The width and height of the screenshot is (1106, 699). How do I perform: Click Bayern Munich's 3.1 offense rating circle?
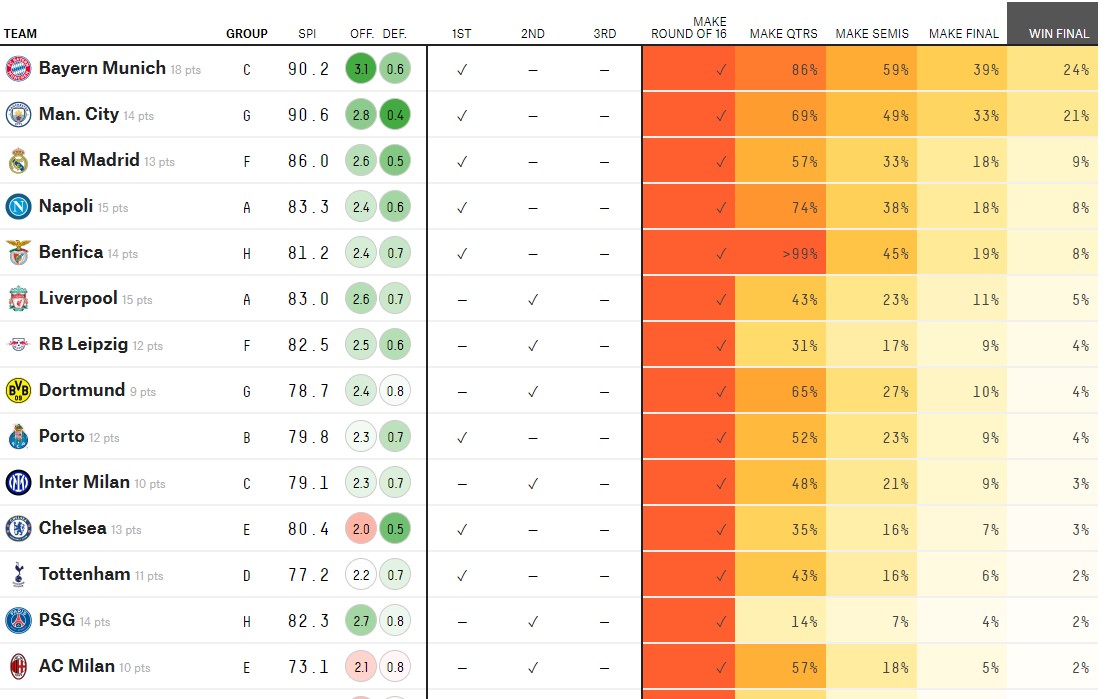[361, 69]
